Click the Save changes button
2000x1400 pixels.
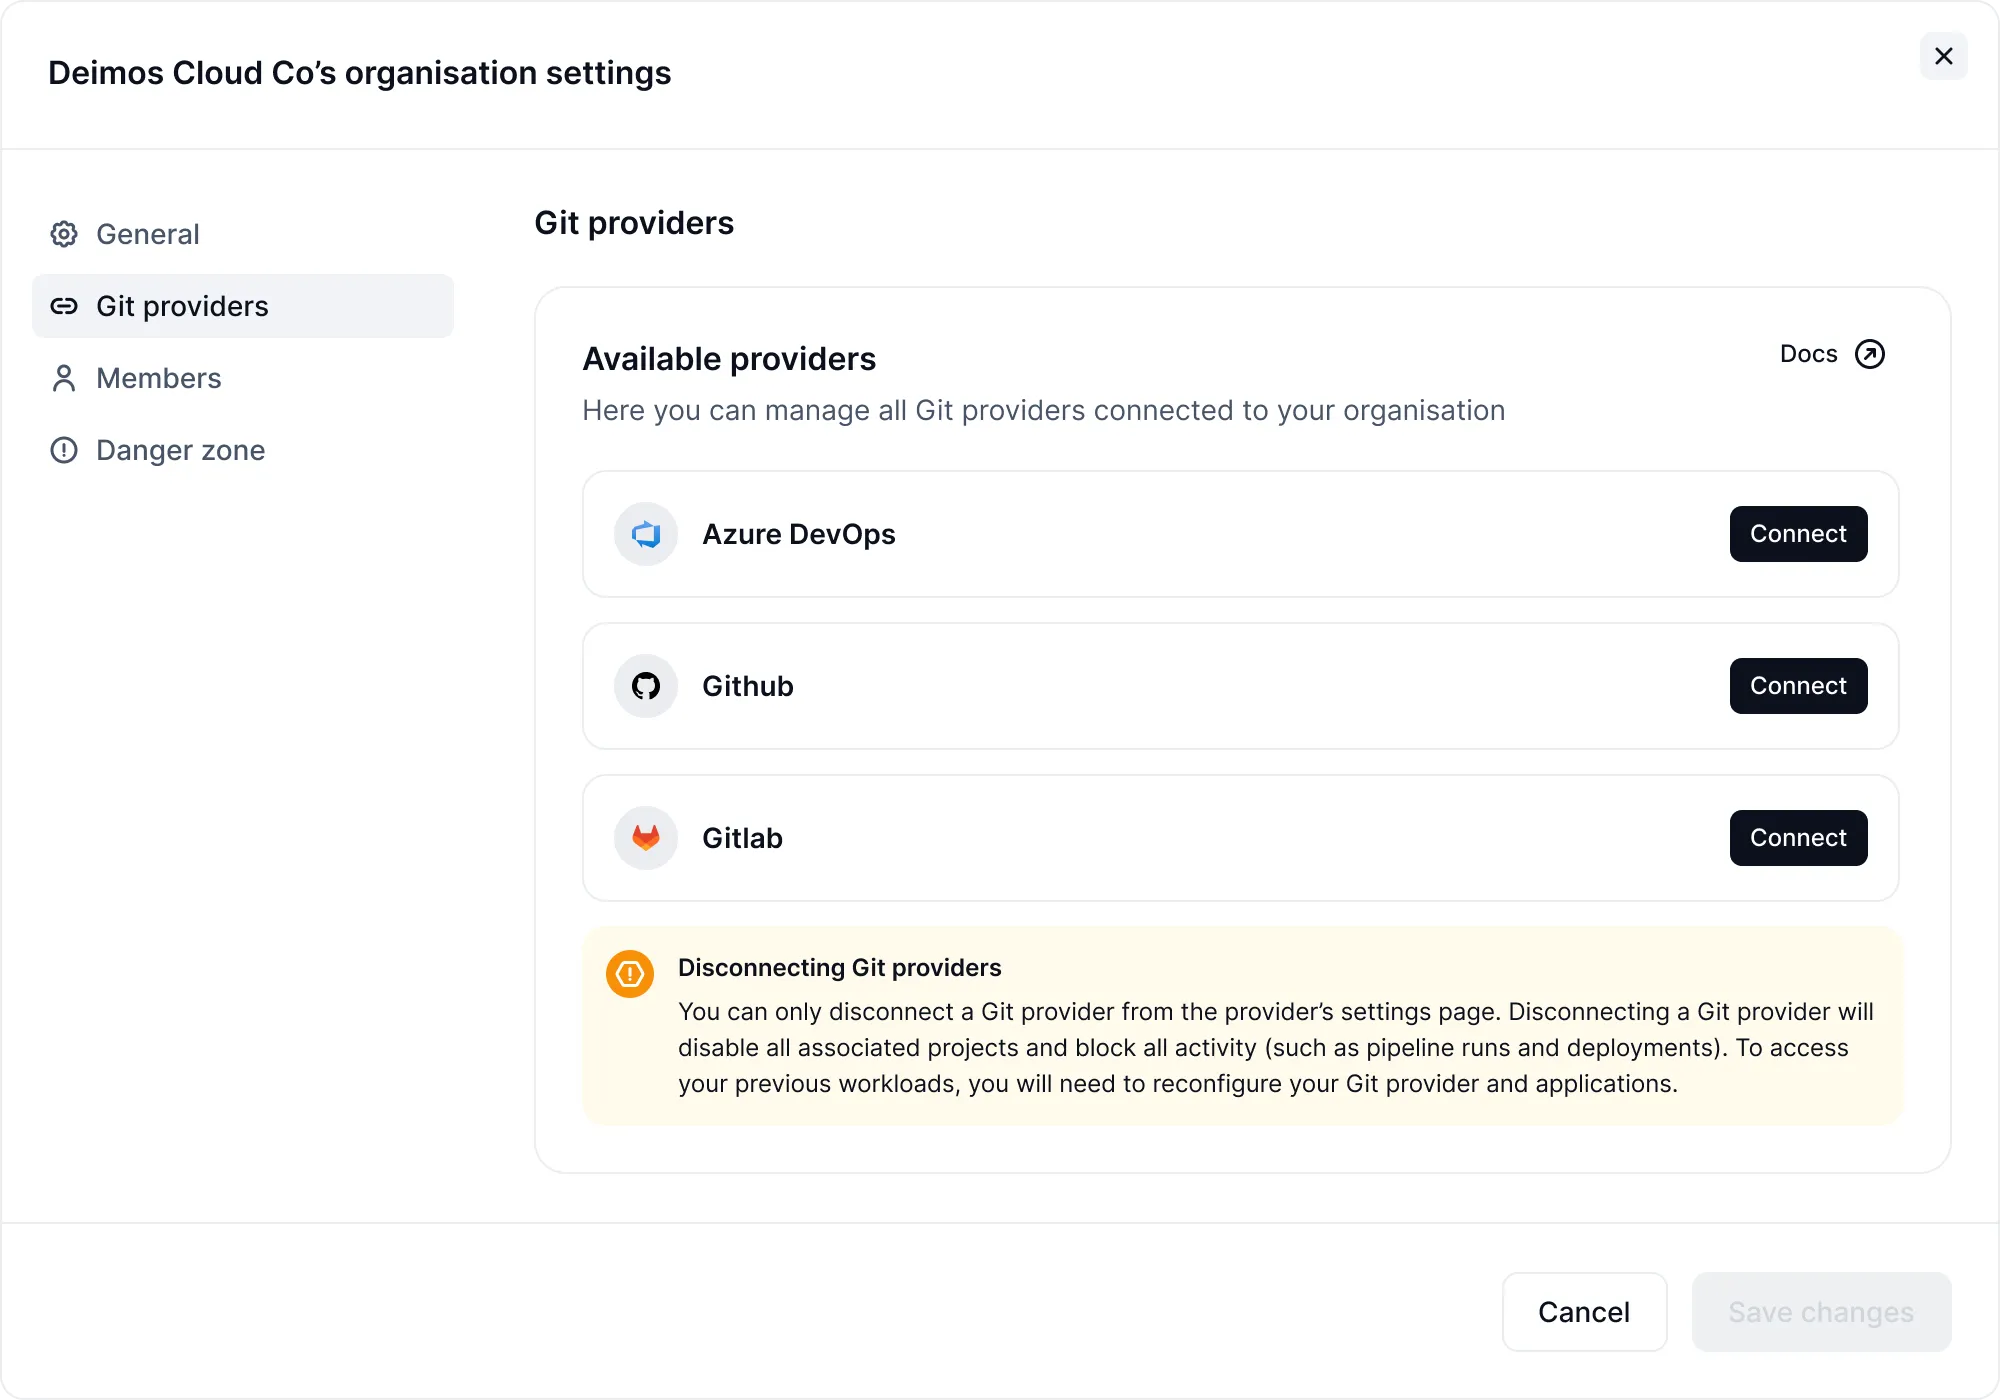(x=1822, y=1312)
